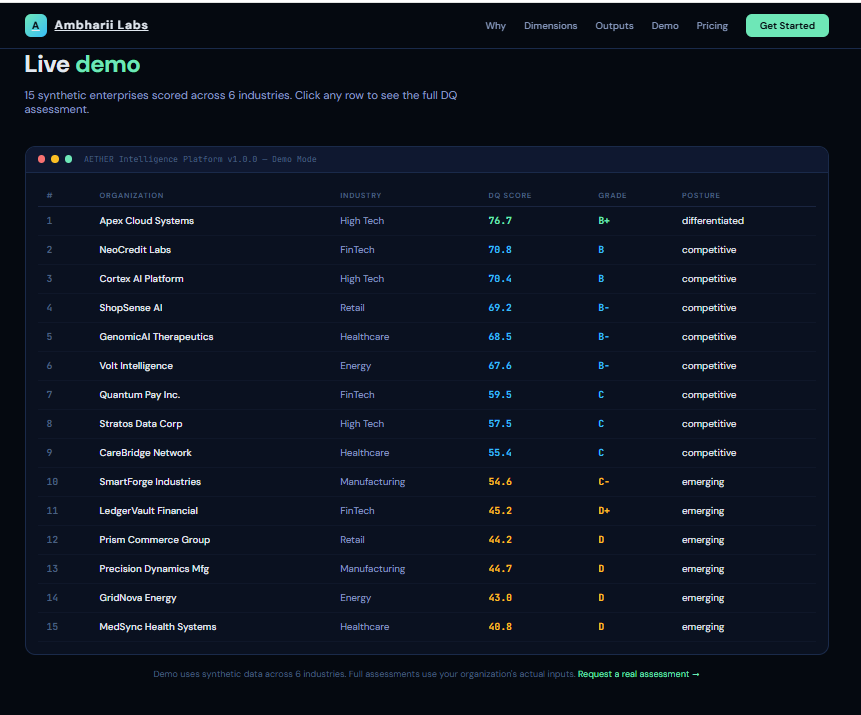The width and height of the screenshot is (861, 715).
Task: Select GenomicAI Therapeutics entry
Action: (x=156, y=337)
